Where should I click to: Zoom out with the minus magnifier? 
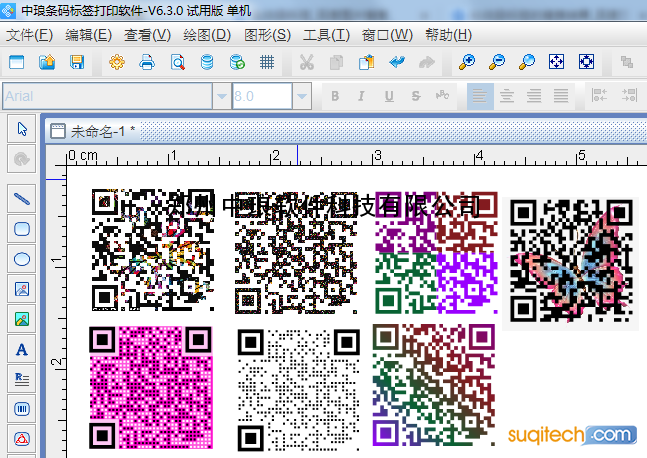[x=497, y=62]
